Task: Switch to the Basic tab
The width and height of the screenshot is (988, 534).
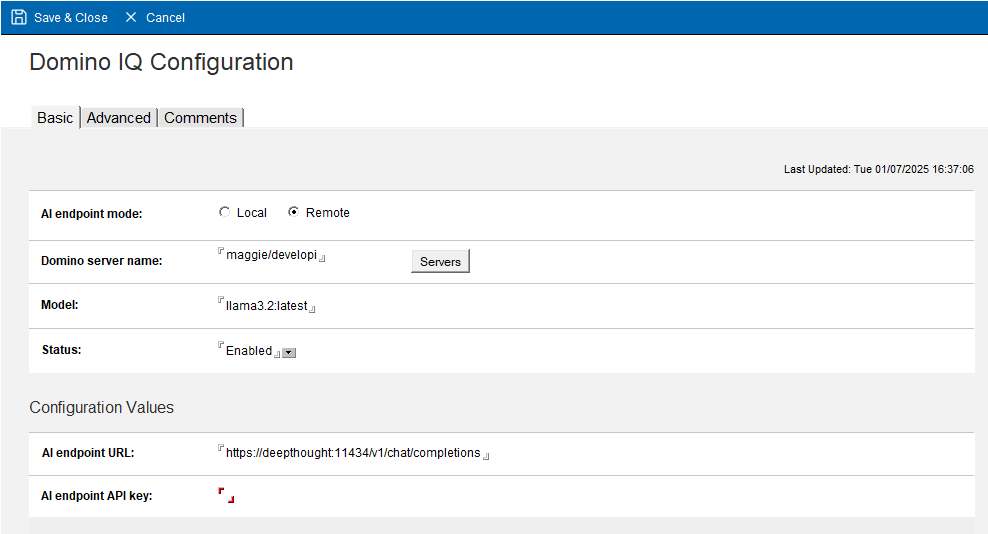Action: point(55,118)
